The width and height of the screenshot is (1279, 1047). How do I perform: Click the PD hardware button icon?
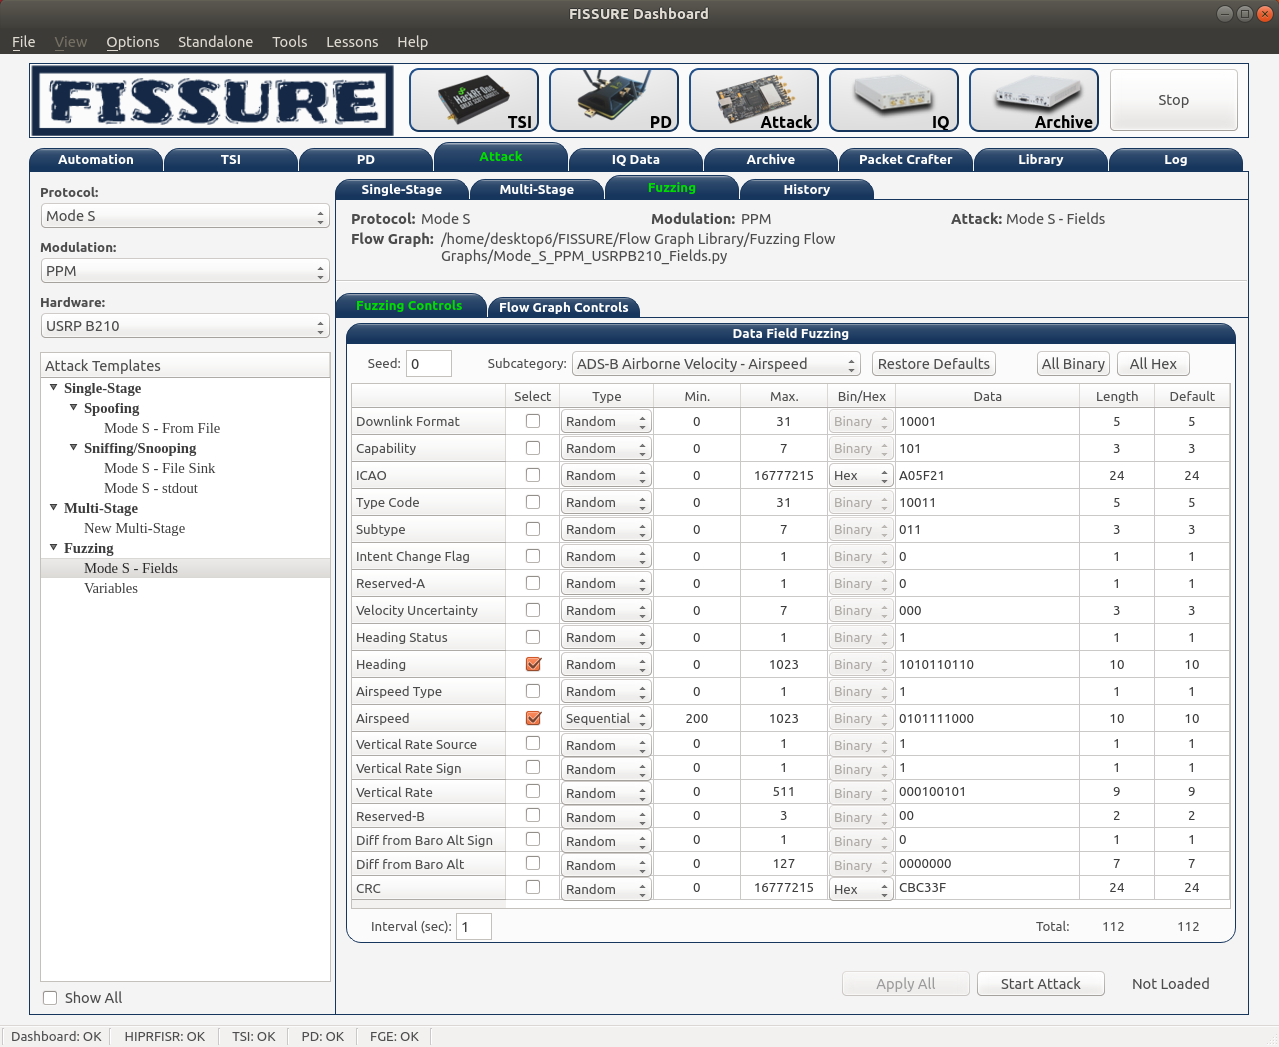tap(614, 100)
